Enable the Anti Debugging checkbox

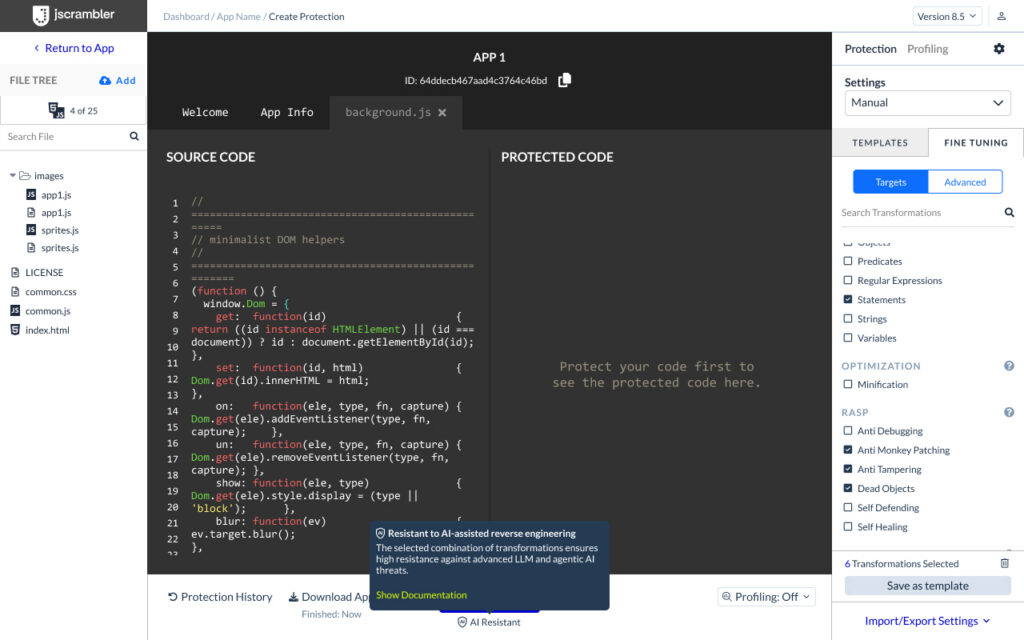(848, 431)
